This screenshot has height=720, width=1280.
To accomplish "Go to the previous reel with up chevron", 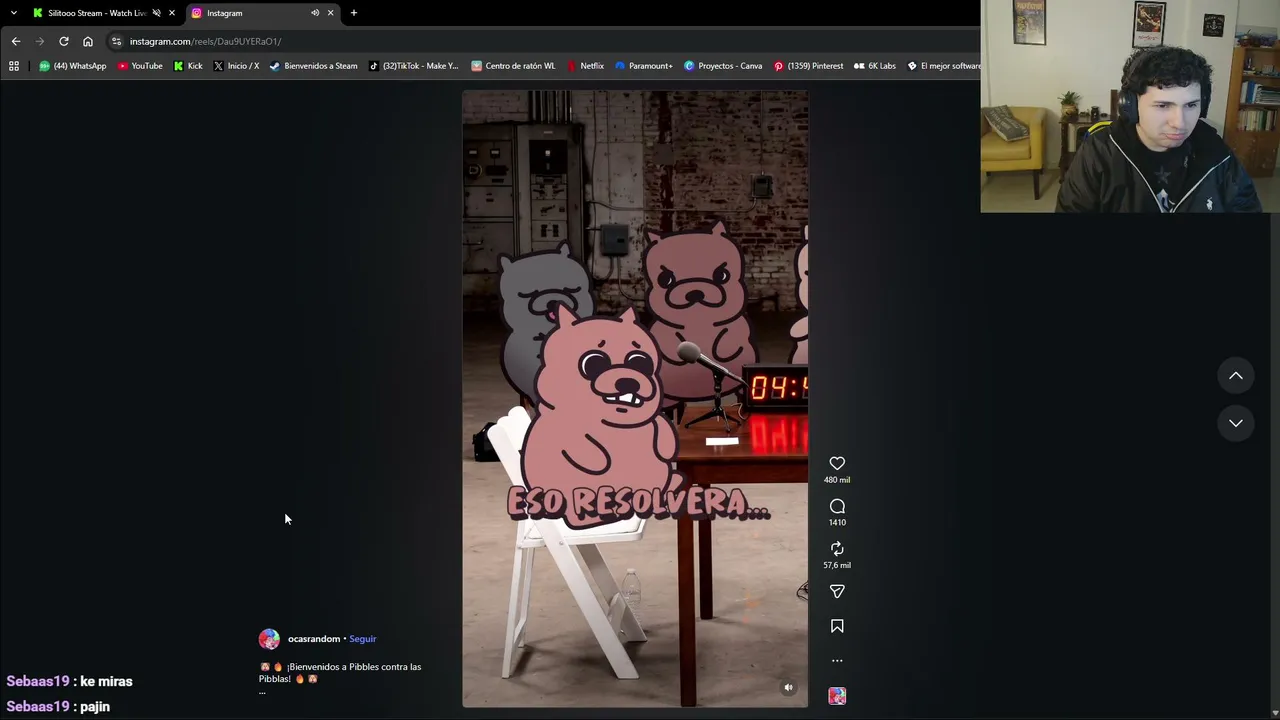I will pyautogui.click(x=1236, y=376).
